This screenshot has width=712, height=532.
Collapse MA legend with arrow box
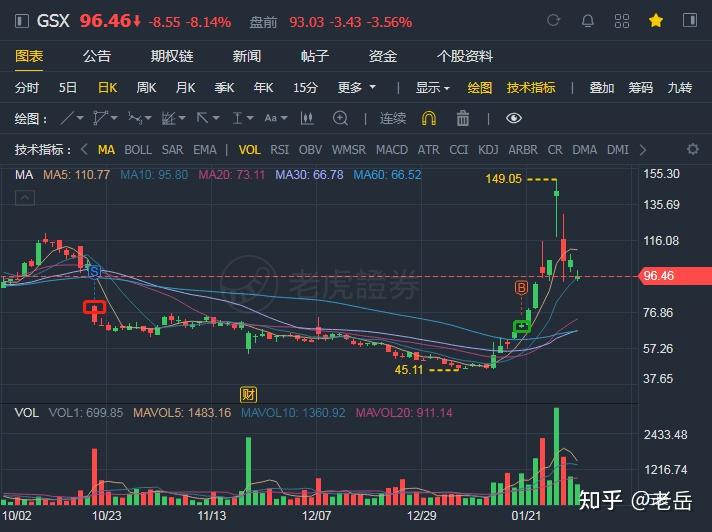(x=25, y=198)
